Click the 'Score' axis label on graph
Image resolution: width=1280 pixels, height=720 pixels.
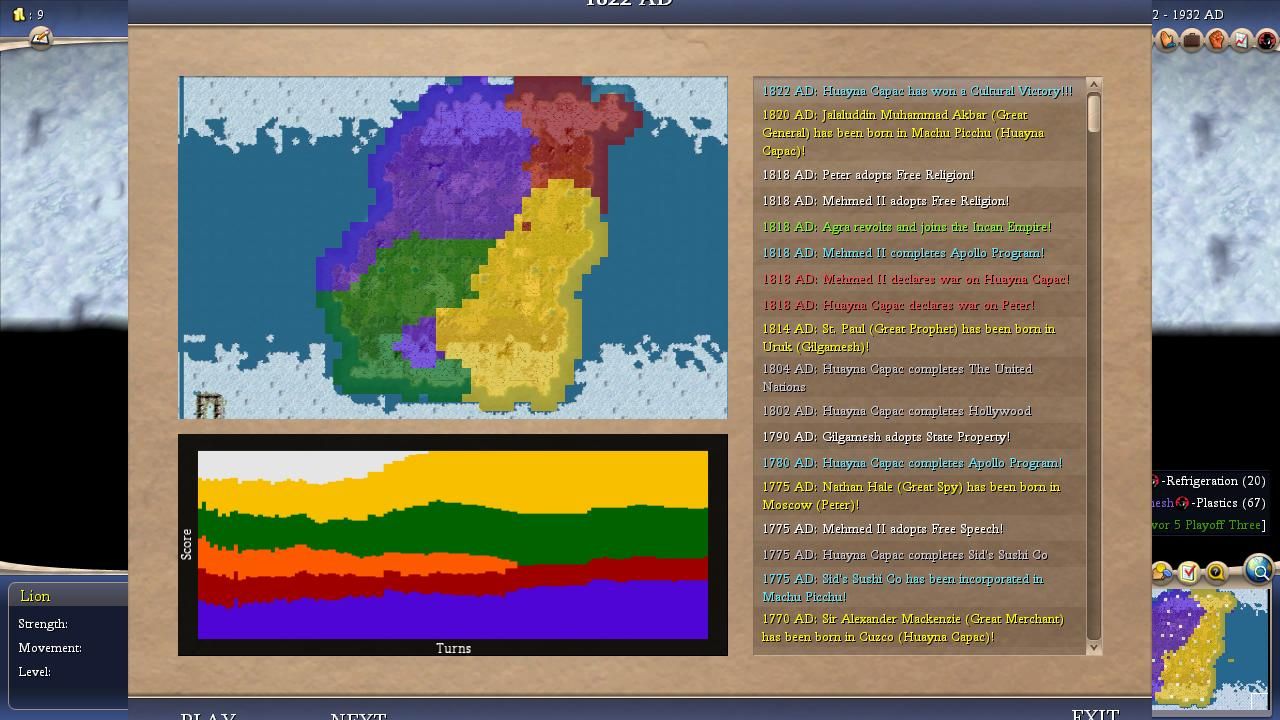point(186,544)
